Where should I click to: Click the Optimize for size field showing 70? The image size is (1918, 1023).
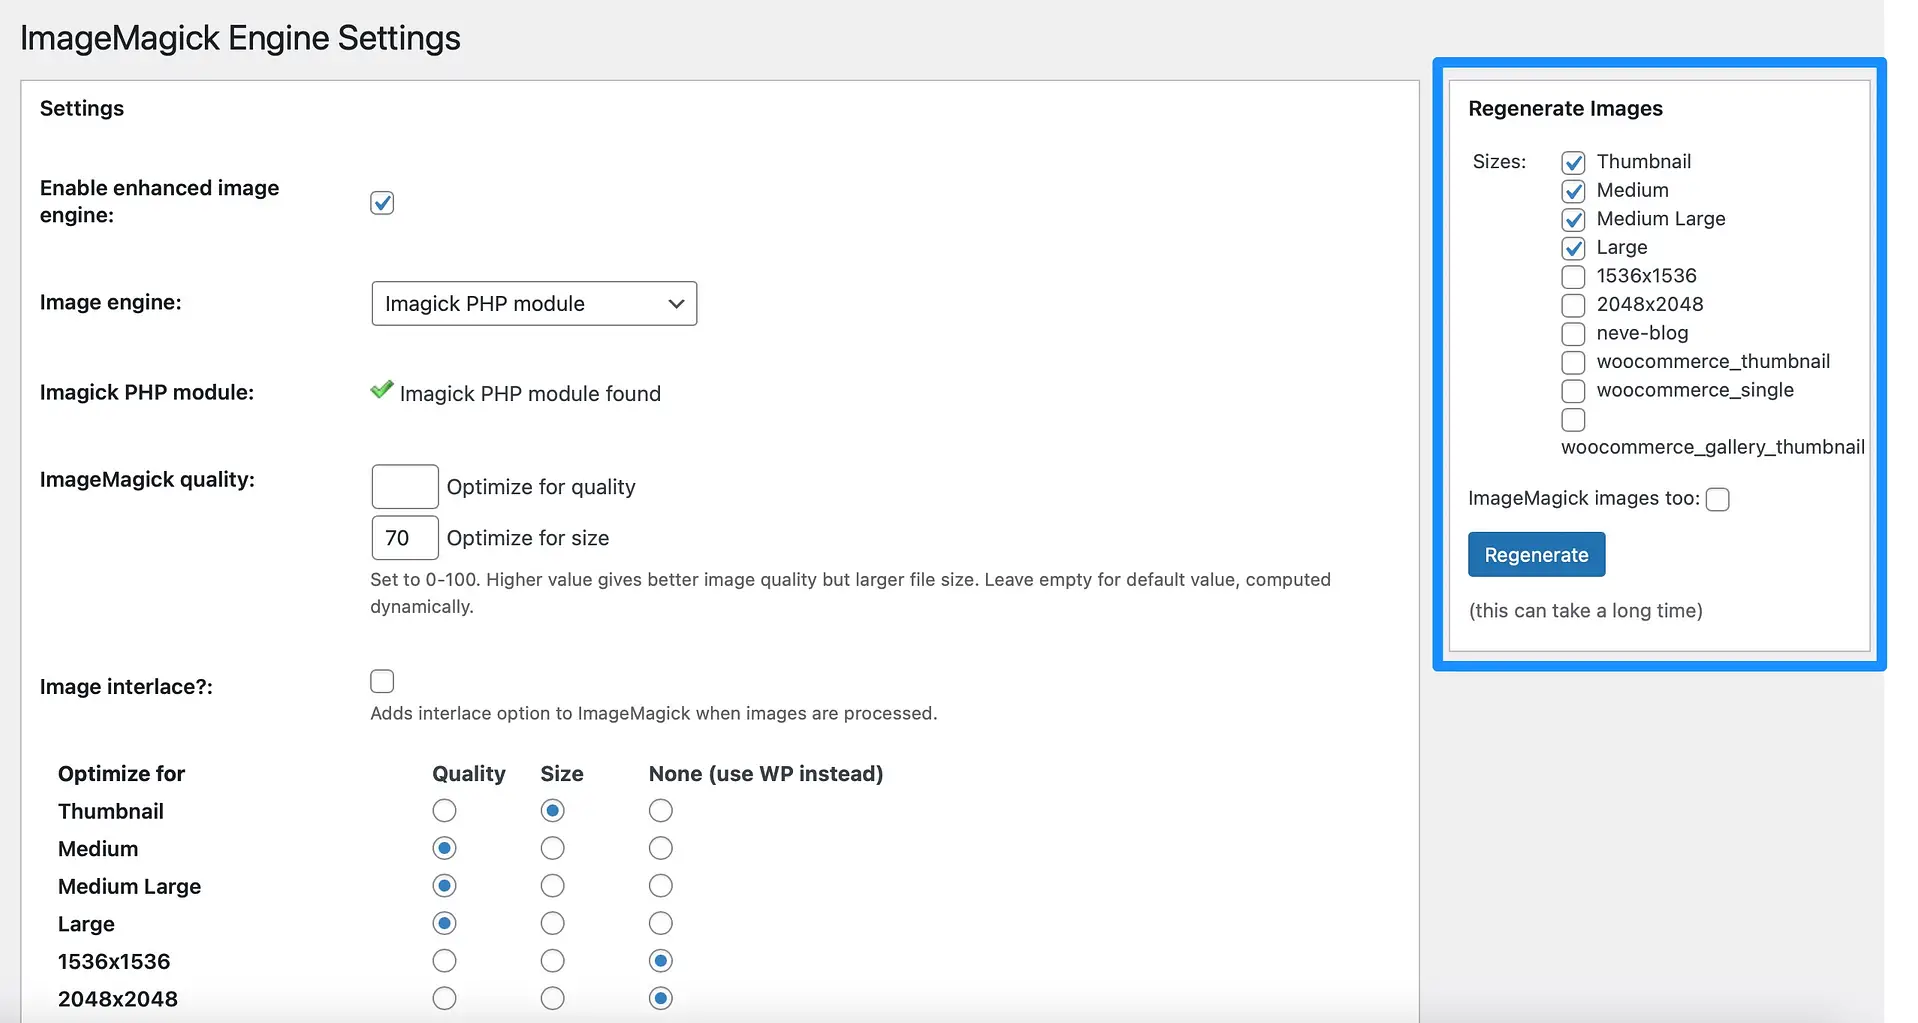click(404, 537)
